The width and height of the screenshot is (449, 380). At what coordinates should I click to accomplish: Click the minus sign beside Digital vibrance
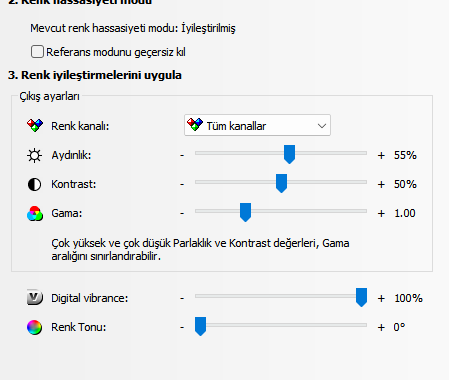[x=182, y=298]
